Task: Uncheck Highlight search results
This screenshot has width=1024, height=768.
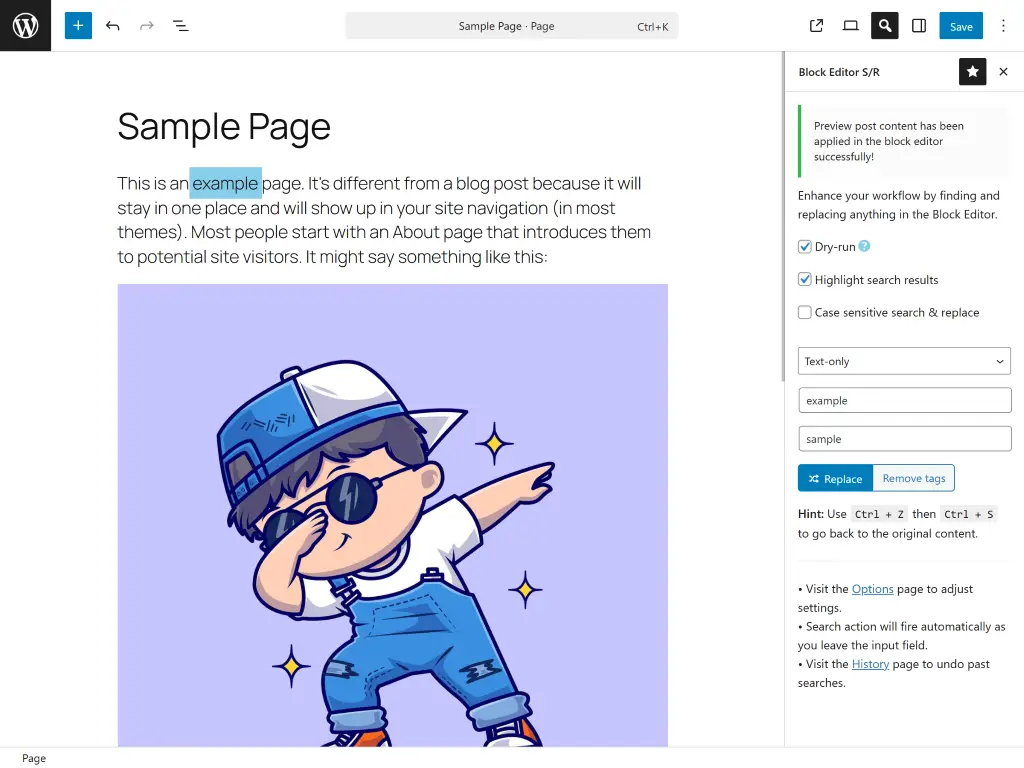Action: [x=805, y=279]
